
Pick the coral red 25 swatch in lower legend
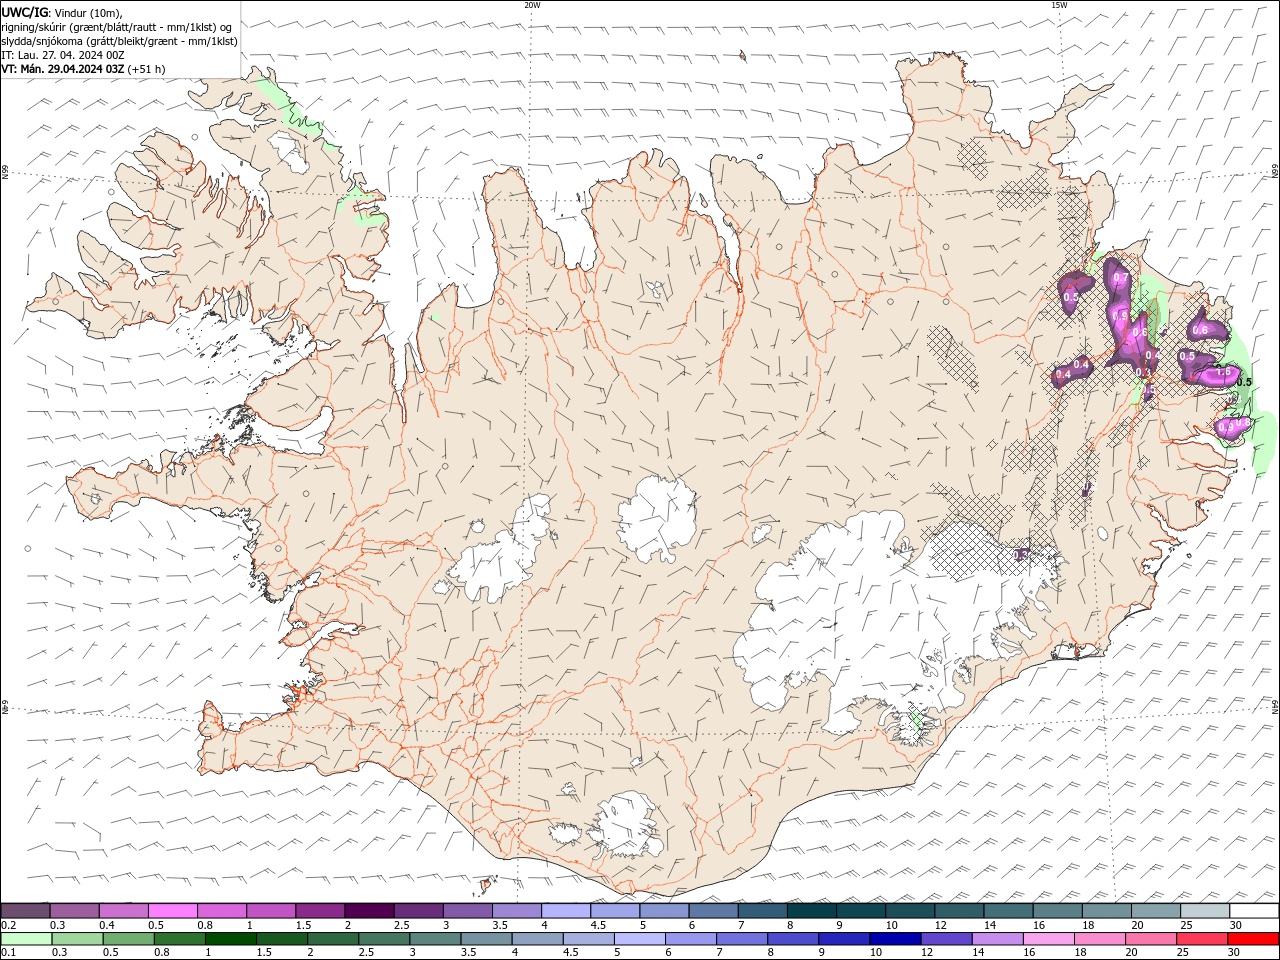[x=1201, y=939]
